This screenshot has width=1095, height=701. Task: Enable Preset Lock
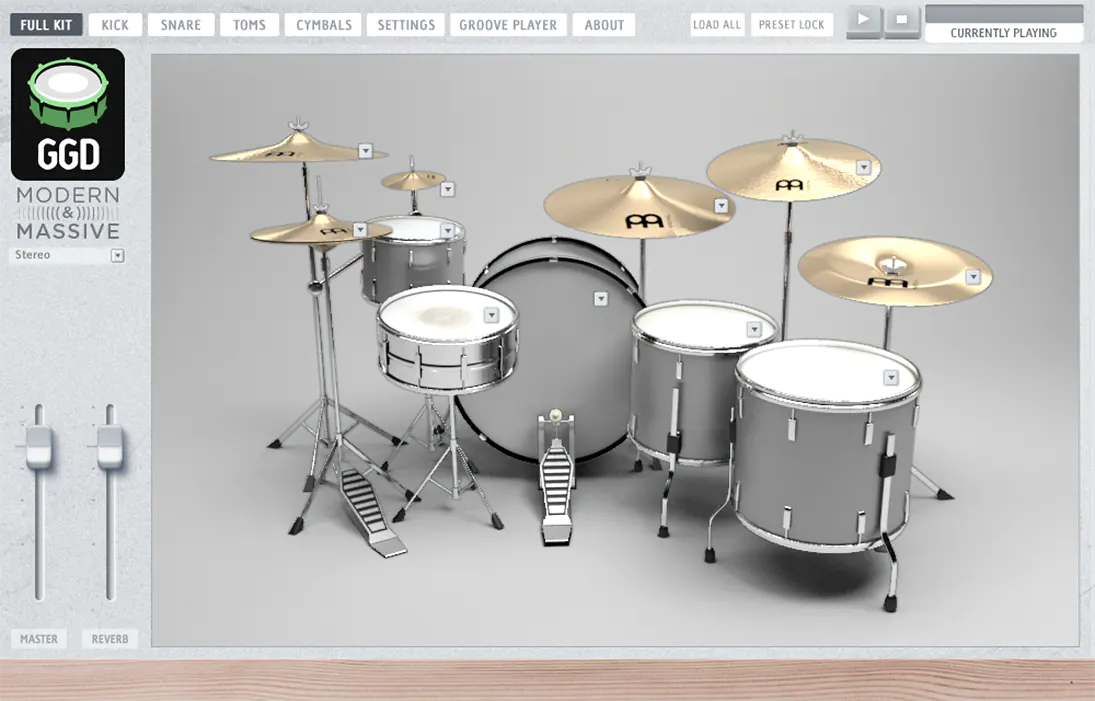(791, 25)
